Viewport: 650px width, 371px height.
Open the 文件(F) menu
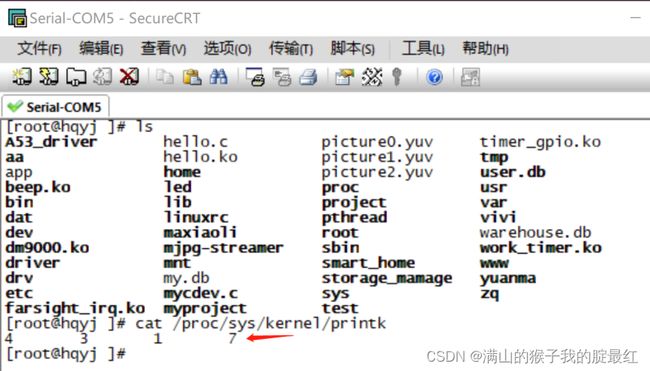coord(39,49)
